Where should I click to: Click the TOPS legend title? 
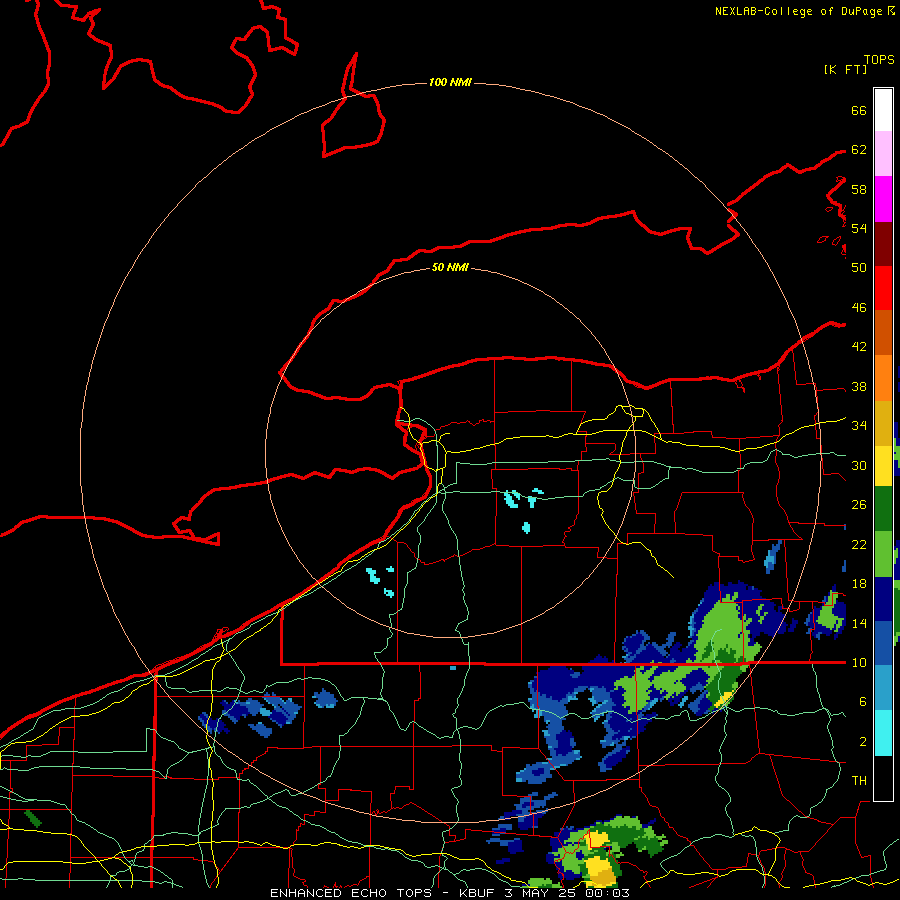[x=879, y=59]
